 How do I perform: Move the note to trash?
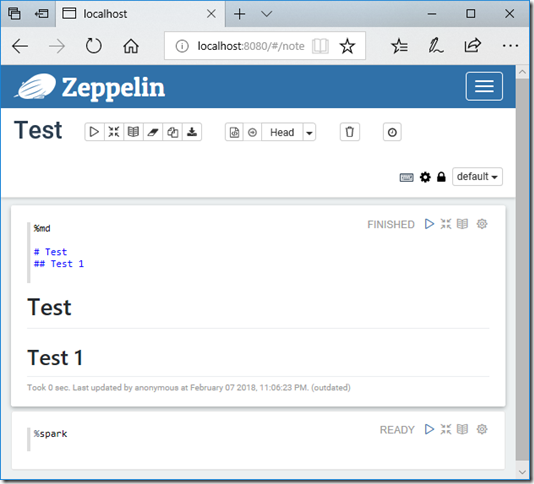tap(350, 132)
